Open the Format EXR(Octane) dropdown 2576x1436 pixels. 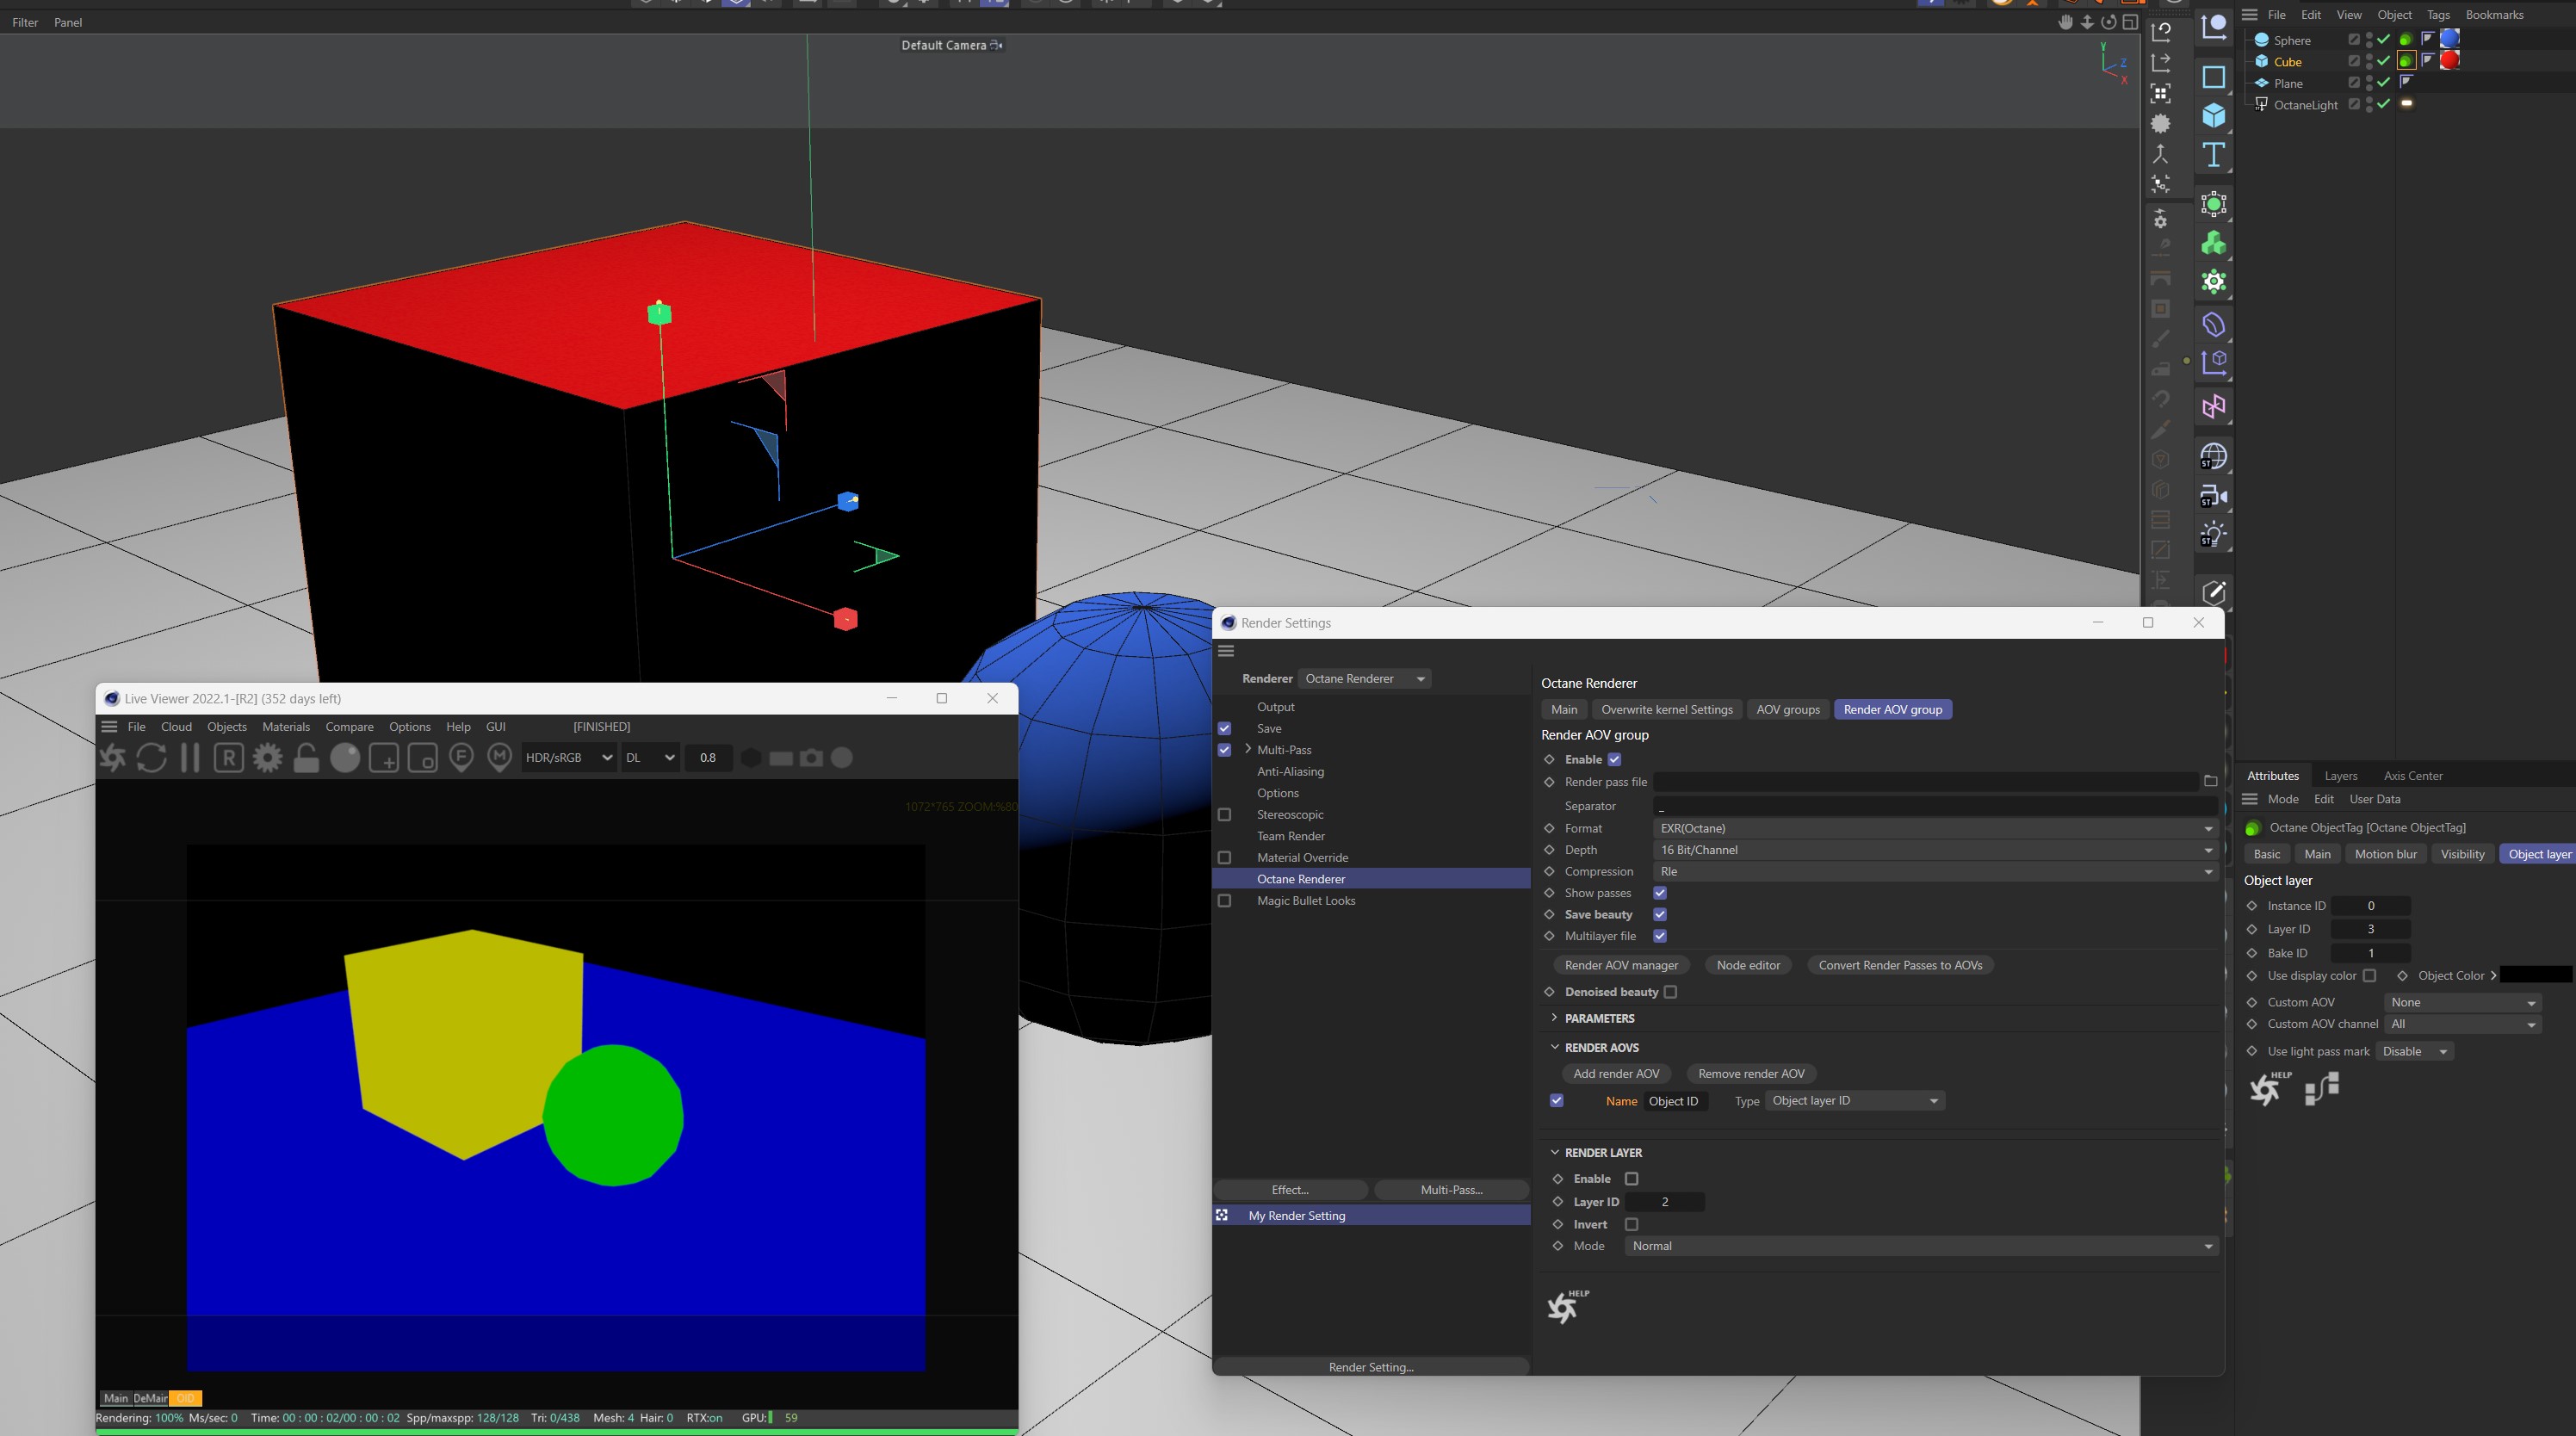pyautogui.click(x=1935, y=828)
